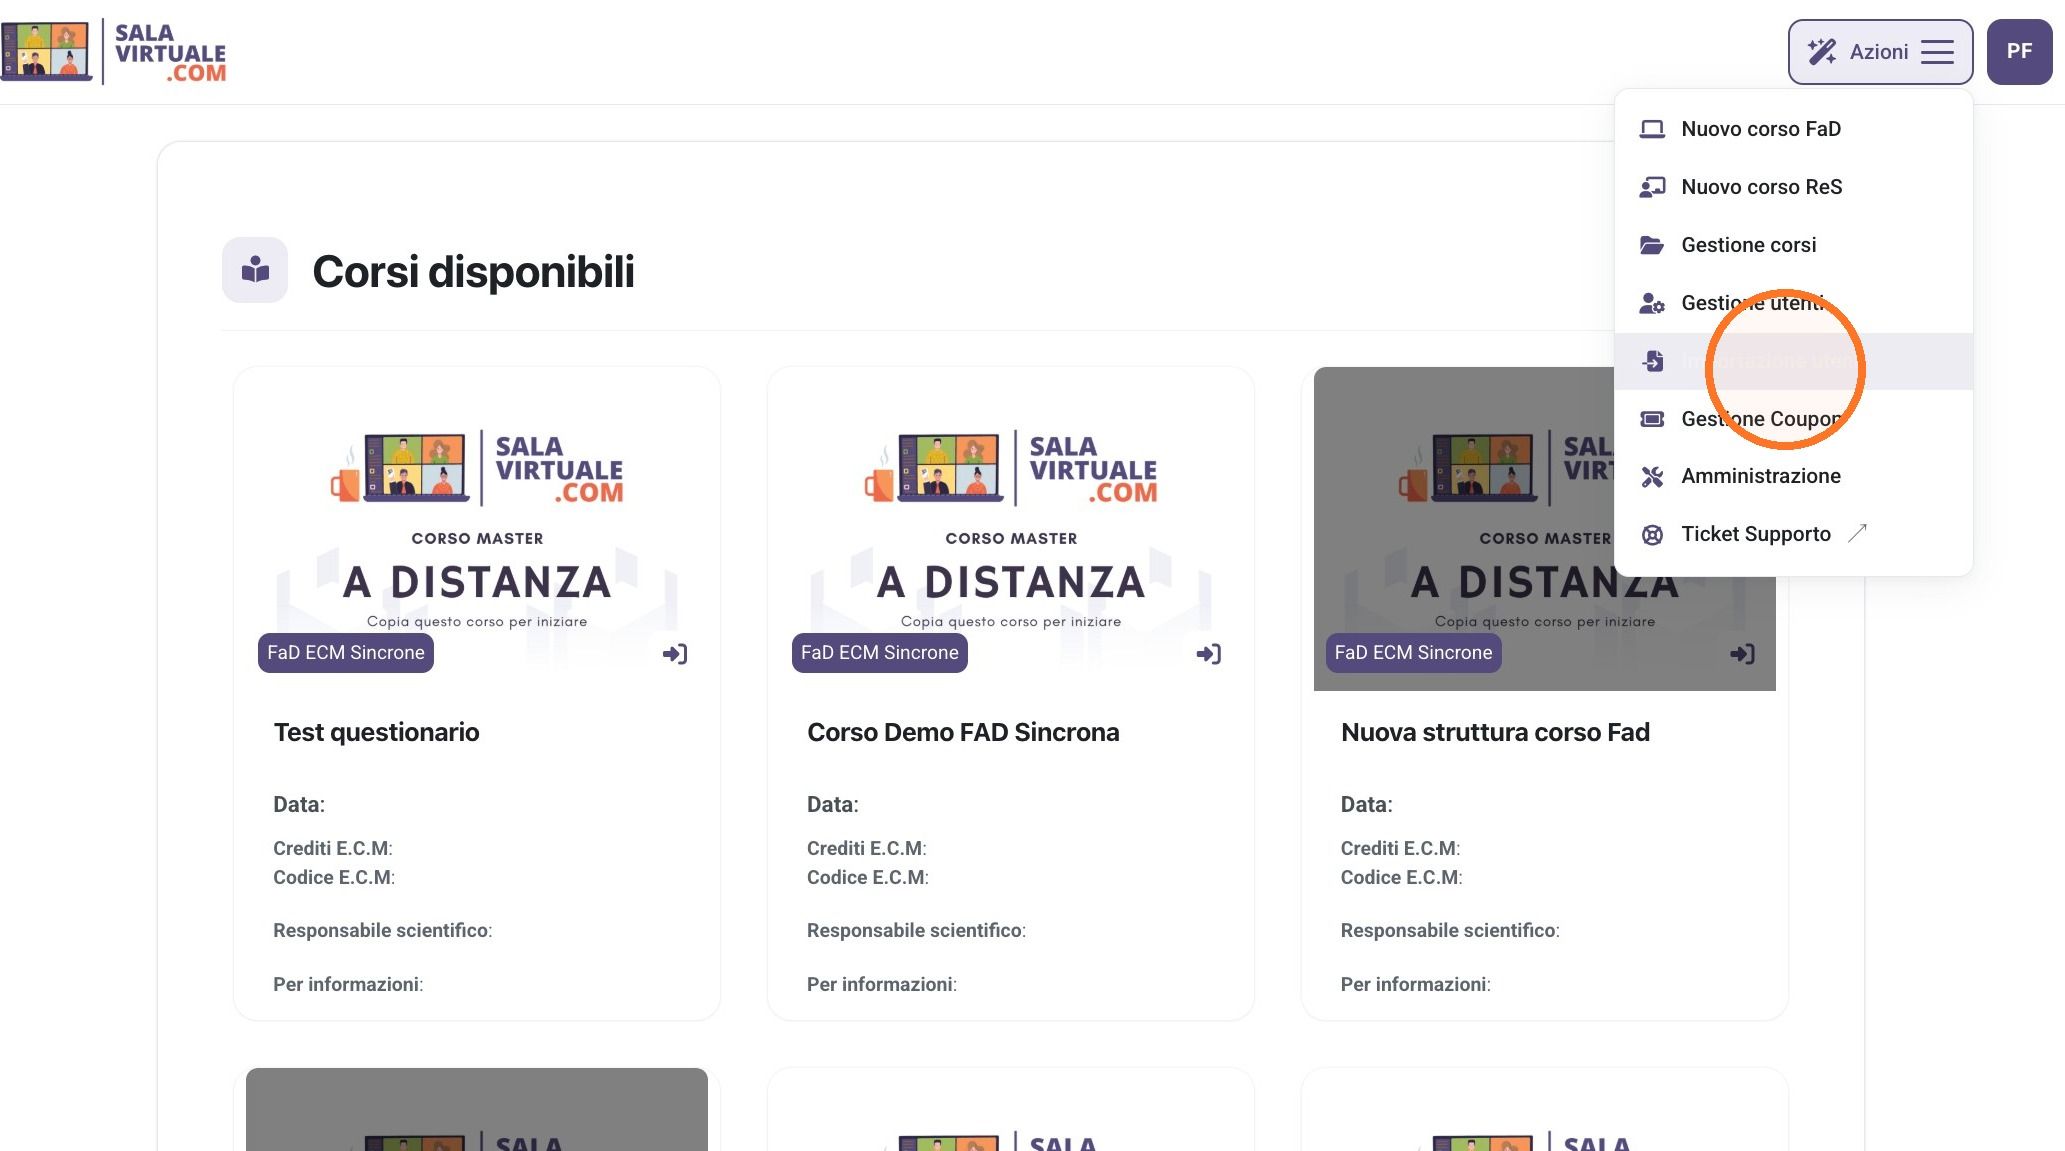The width and height of the screenshot is (2065, 1151).
Task: Click the tools icon for Amministrazione
Action: 1652,477
